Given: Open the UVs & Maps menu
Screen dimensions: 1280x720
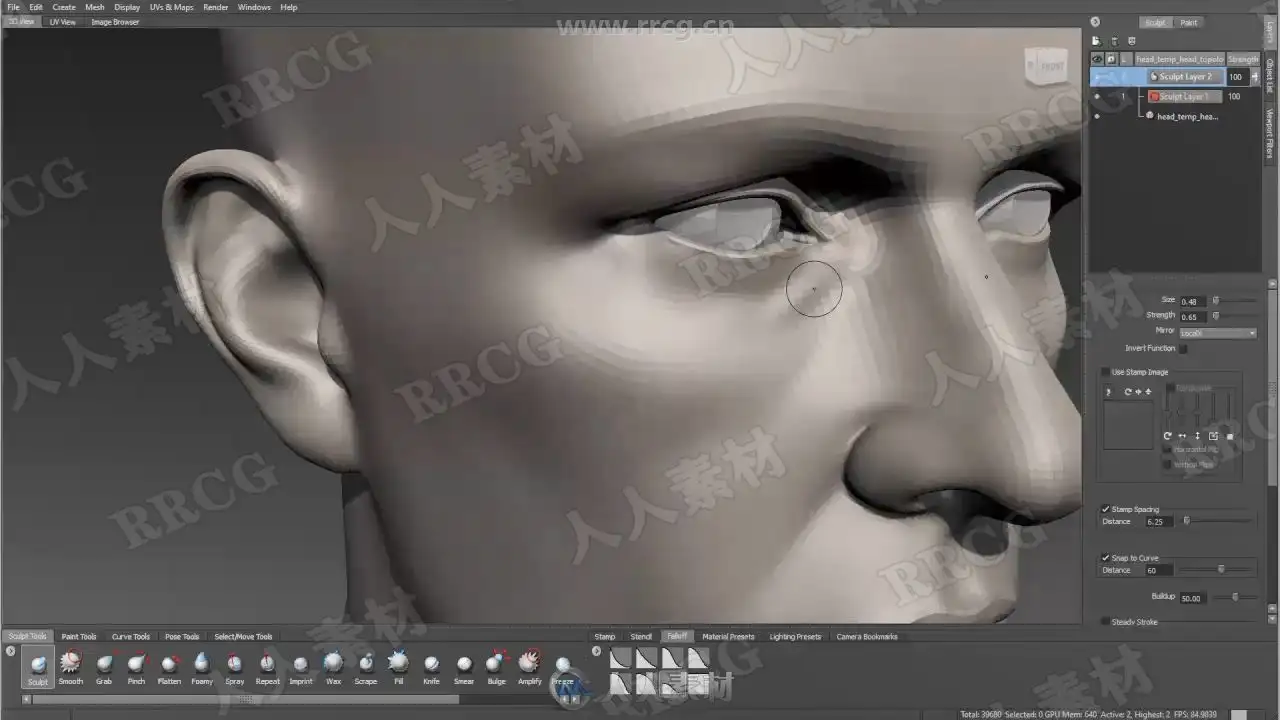Looking at the screenshot, I should coord(172,7).
